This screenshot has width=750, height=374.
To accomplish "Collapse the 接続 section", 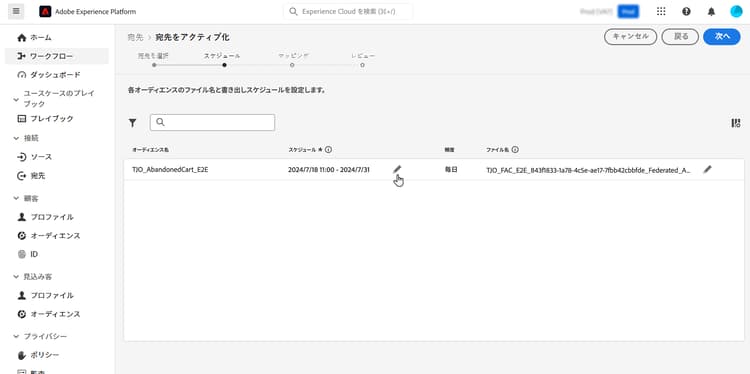I will 16,138.
